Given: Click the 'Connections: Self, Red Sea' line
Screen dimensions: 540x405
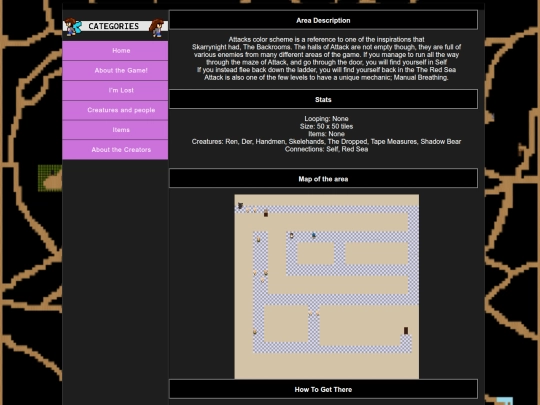Looking at the screenshot, I should 326,149.
